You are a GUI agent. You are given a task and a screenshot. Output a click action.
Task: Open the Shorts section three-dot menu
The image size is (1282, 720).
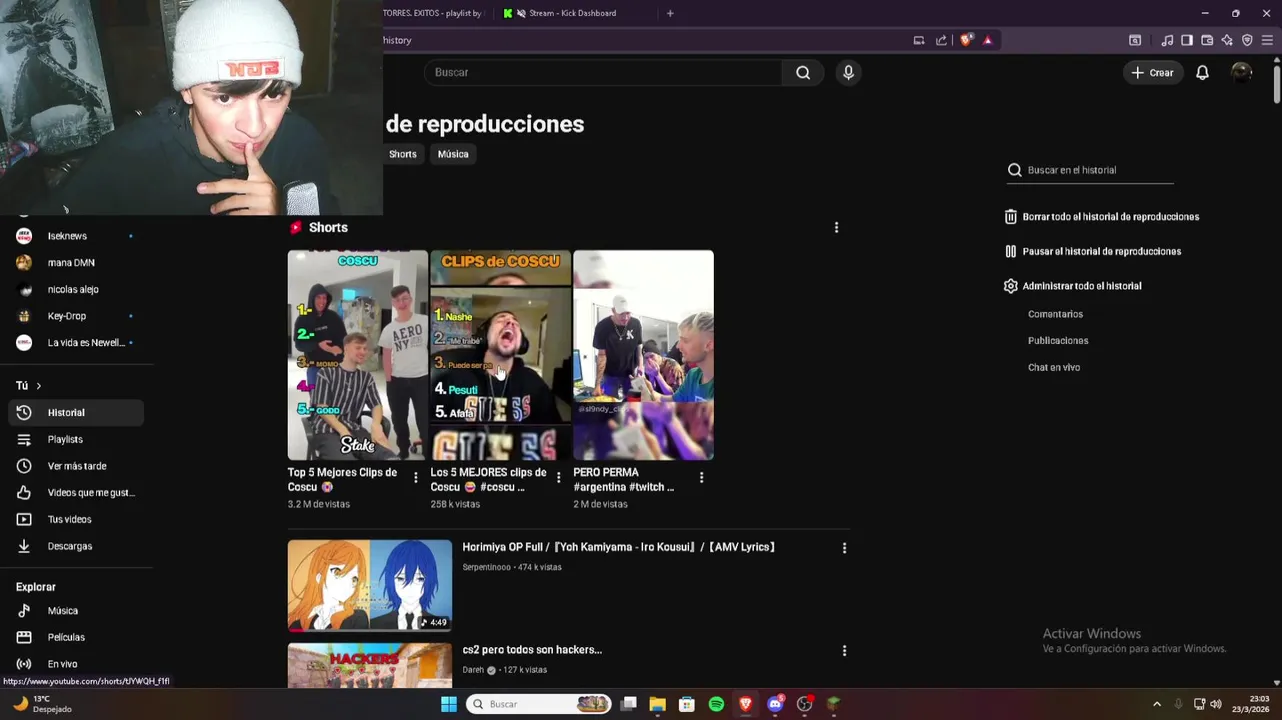coord(836,228)
